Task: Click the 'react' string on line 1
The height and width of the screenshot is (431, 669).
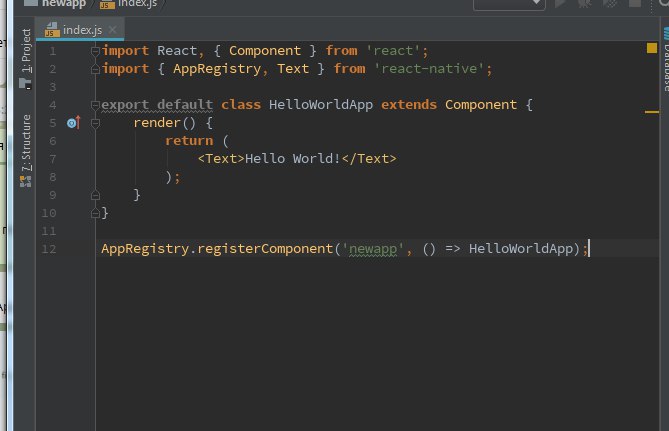Action: point(393,51)
